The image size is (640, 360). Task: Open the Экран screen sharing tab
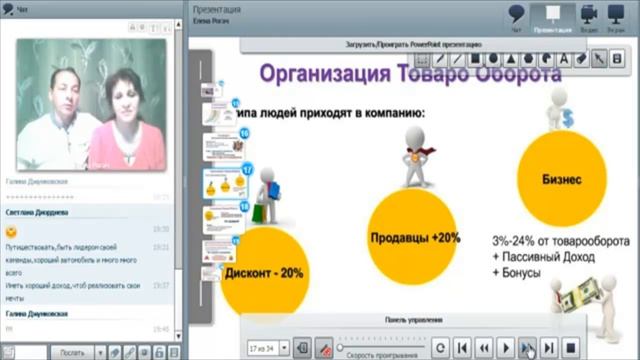point(616,18)
